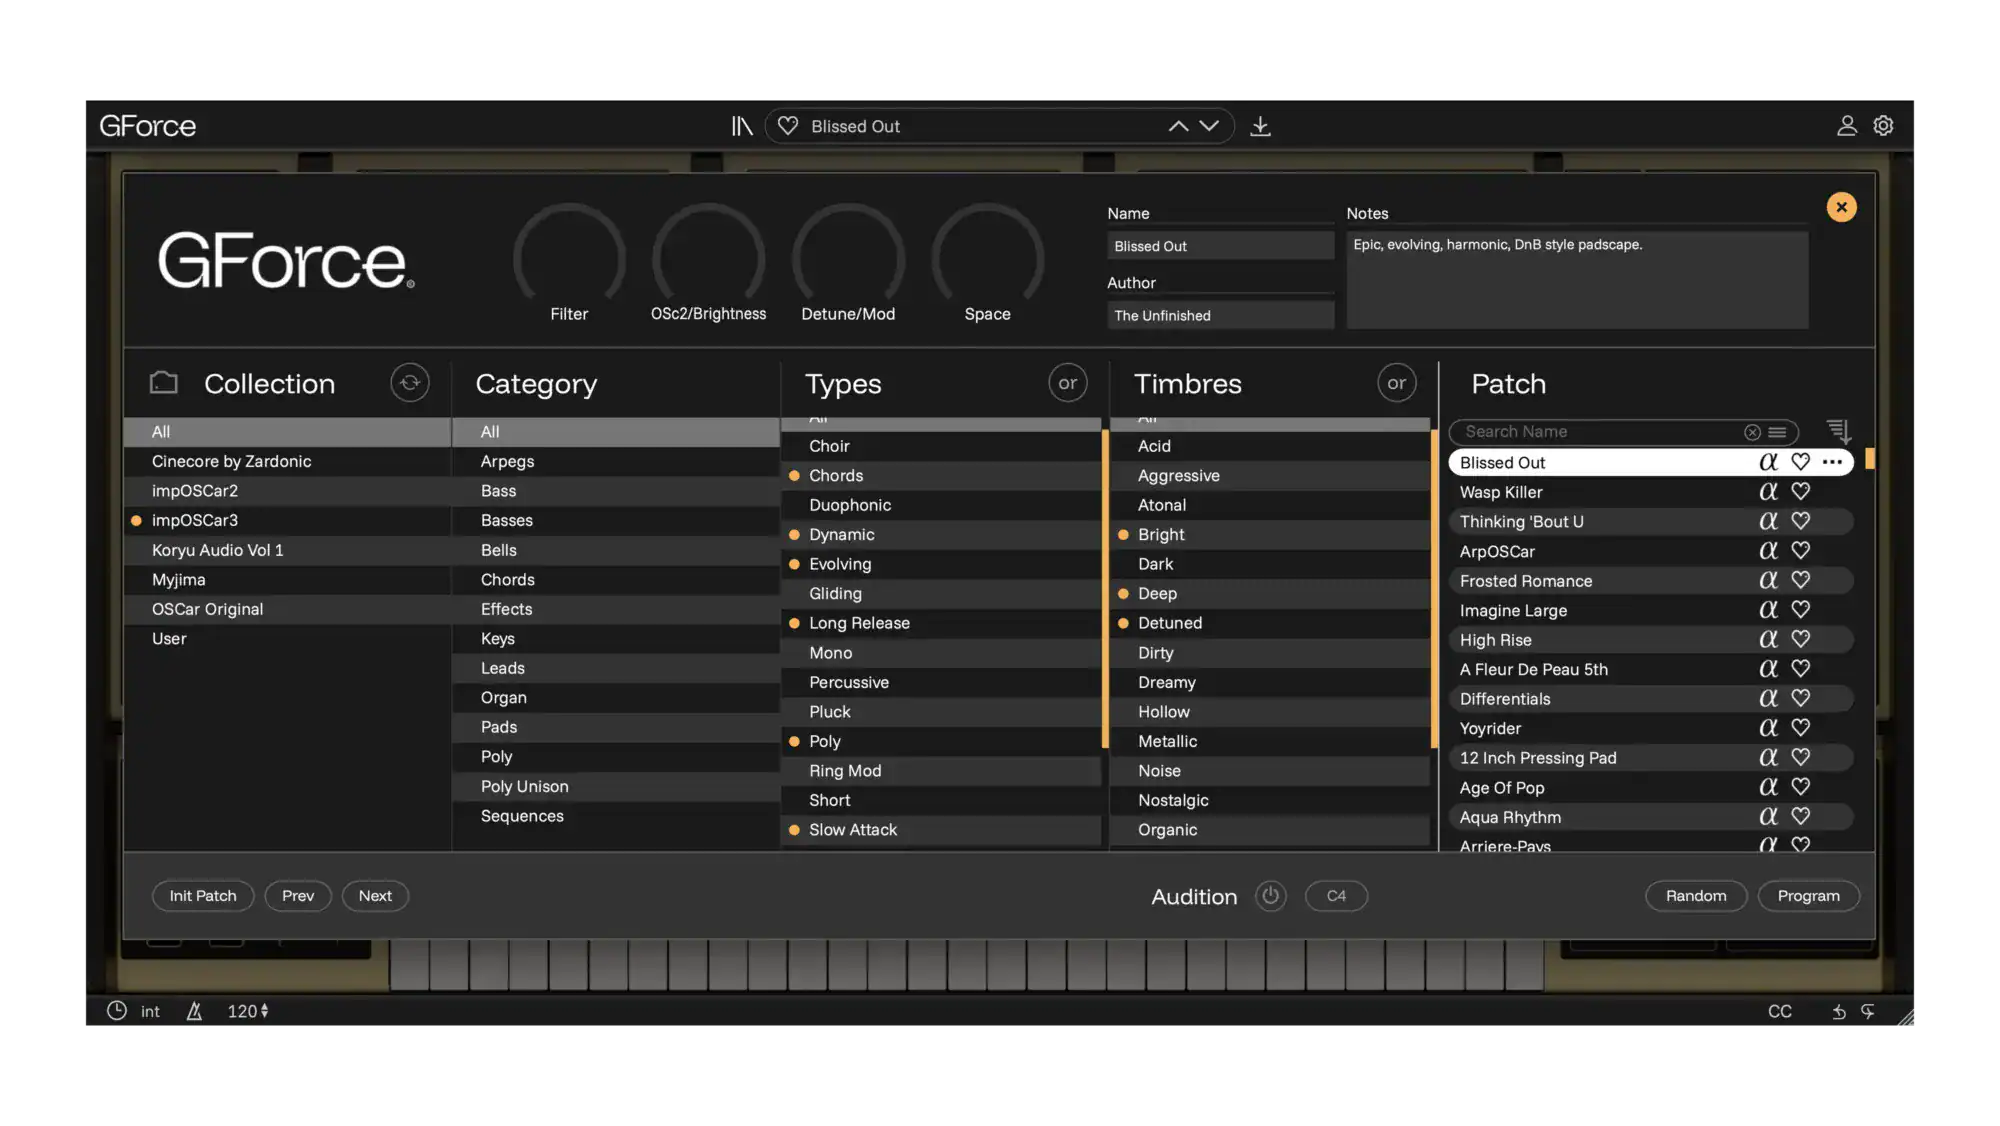Favorite the Wasp Killer patch
2000x1126 pixels.
1800,492
